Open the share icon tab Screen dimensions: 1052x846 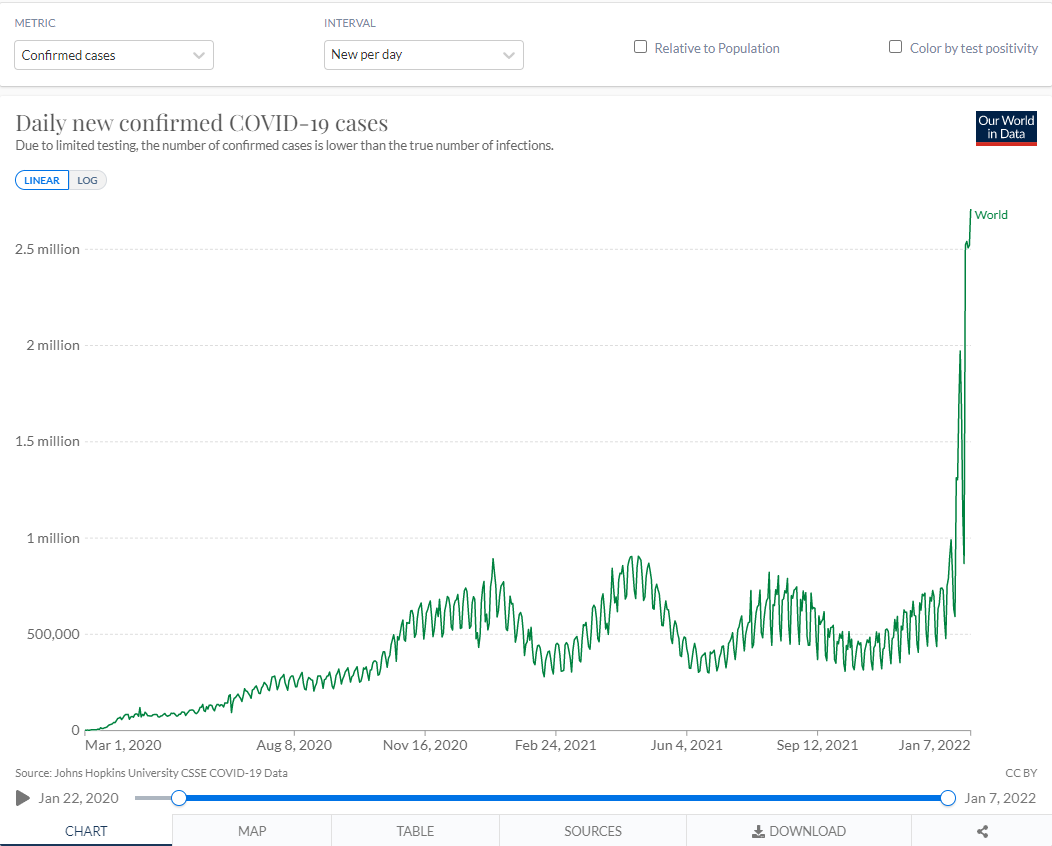pos(982,831)
